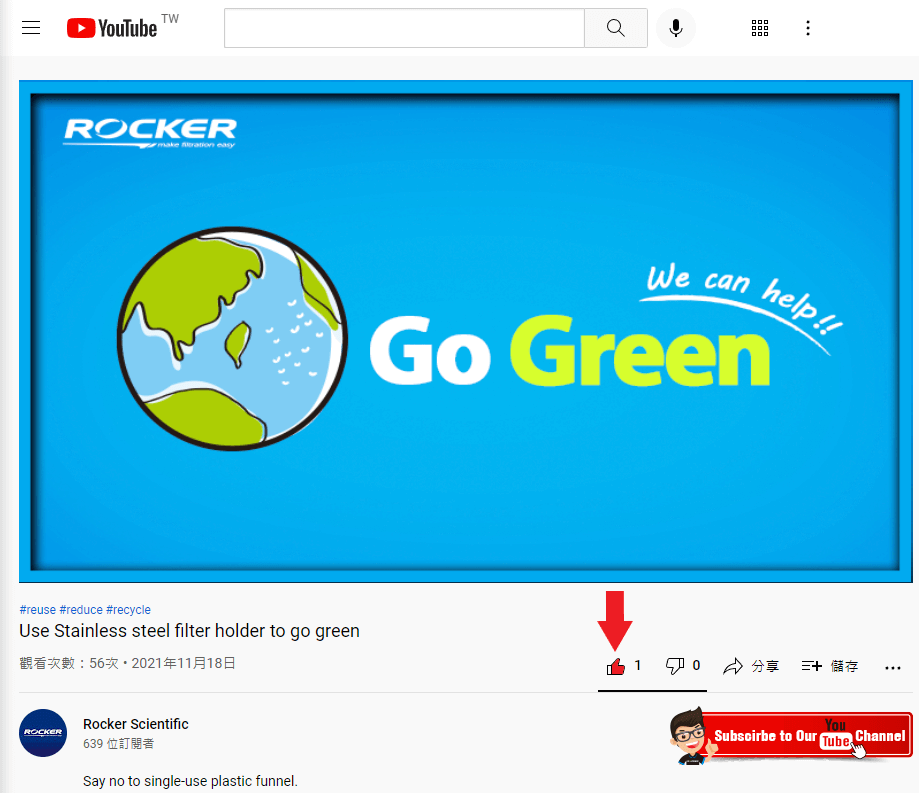The width and height of the screenshot is (919, 793).
Task: Open settings three-dot menu in header
Action: pos(808,28)
